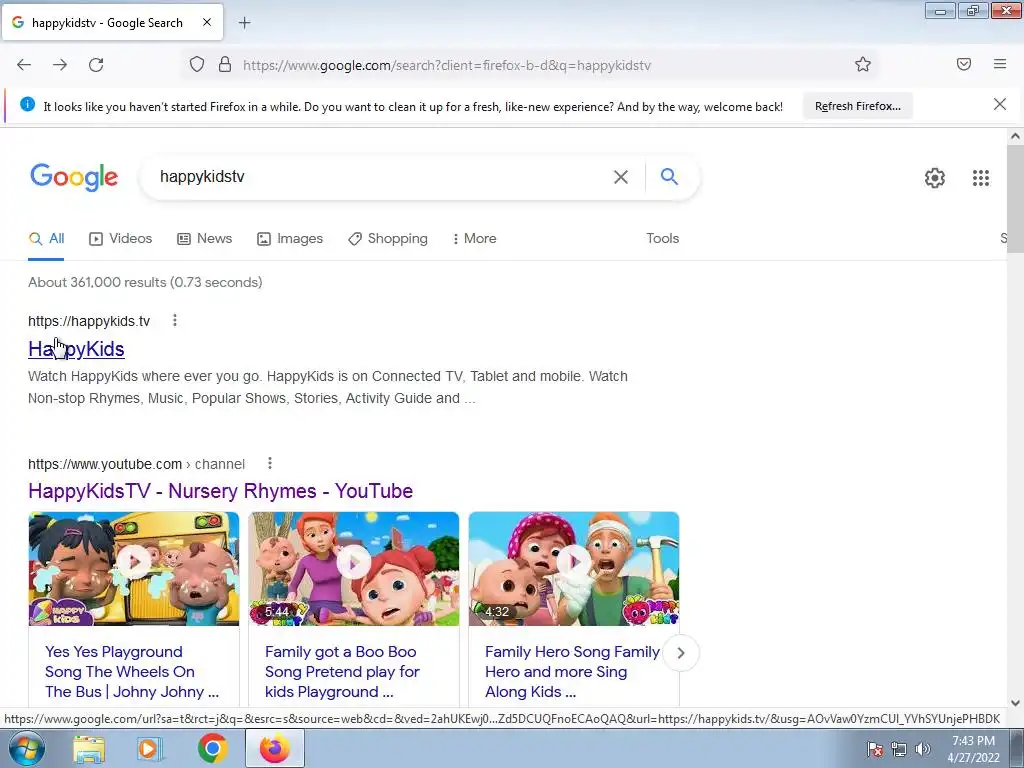Switch to the Shopping tab

[x=388, y=238]
